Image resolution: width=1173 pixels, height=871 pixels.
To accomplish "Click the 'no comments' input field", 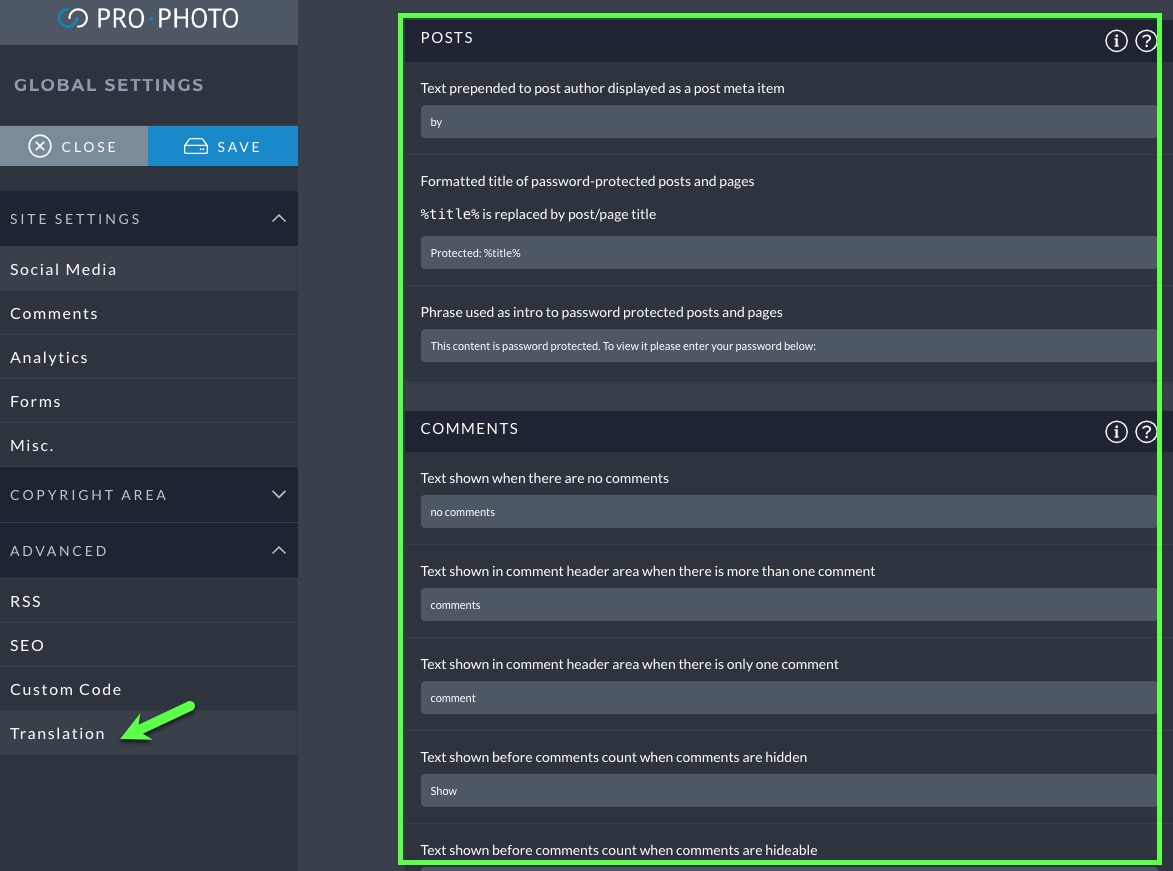I will 788,512.
